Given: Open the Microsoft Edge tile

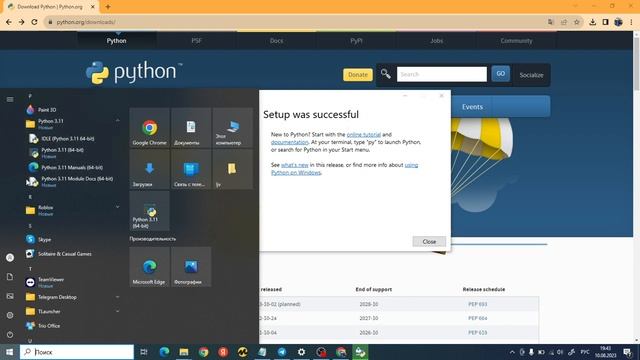Looking at the screenshot, I should [x=149, y=267].
